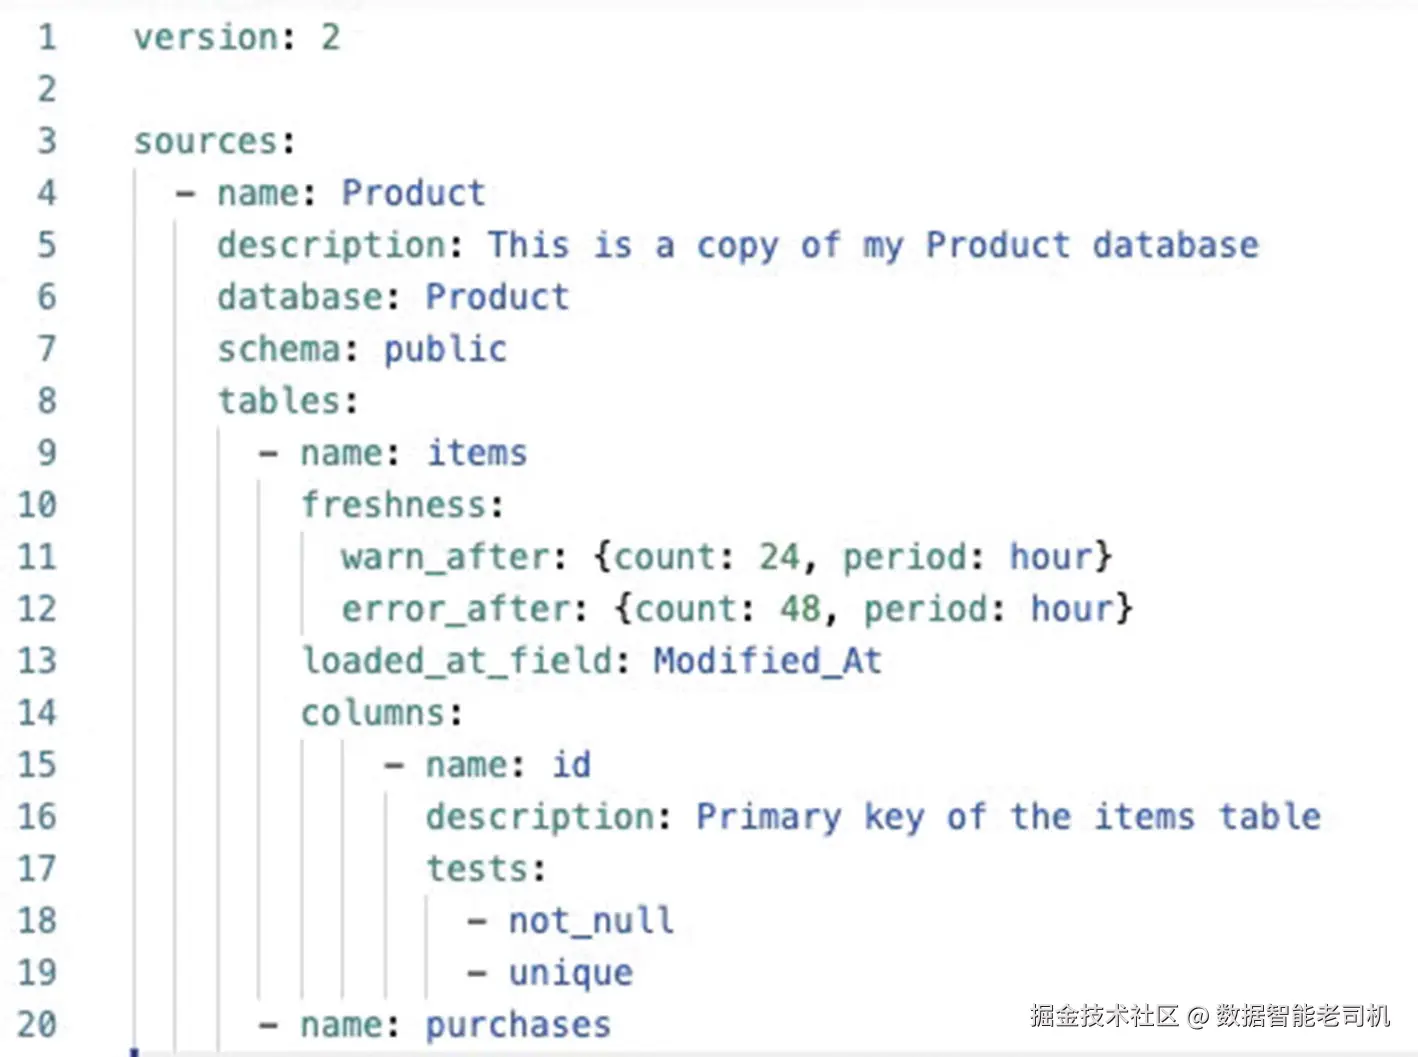Click the 'unique' test entry

click(571, 973)
